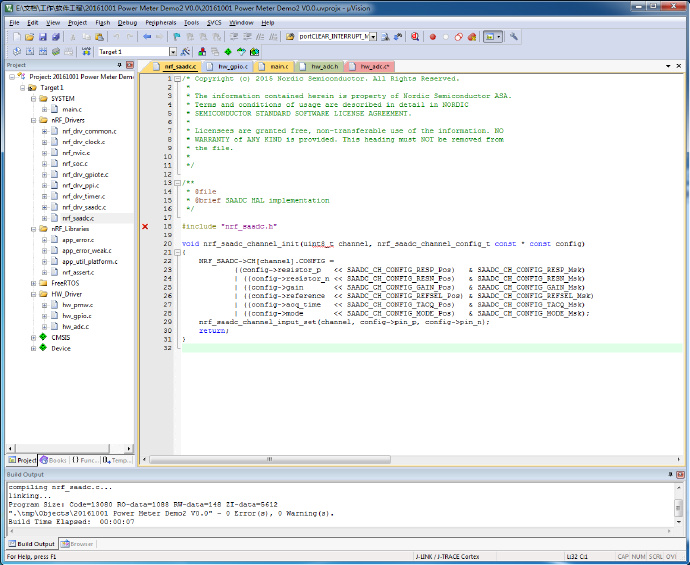Viewport: 690px width, 565px height.
Task: Collapse the HW_Driver group
Action: [33, 294]
